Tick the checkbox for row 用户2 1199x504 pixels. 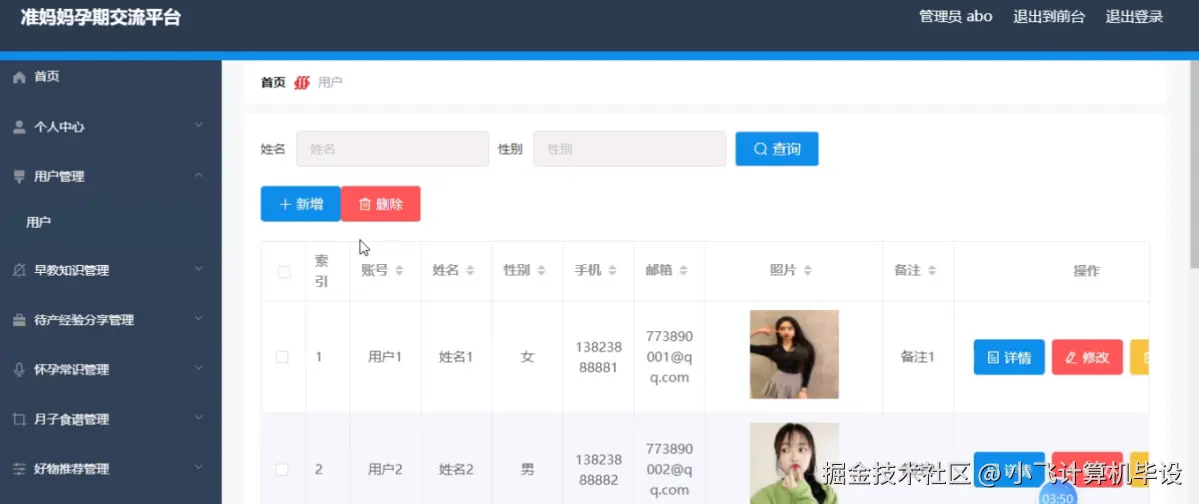coord(282,470)
